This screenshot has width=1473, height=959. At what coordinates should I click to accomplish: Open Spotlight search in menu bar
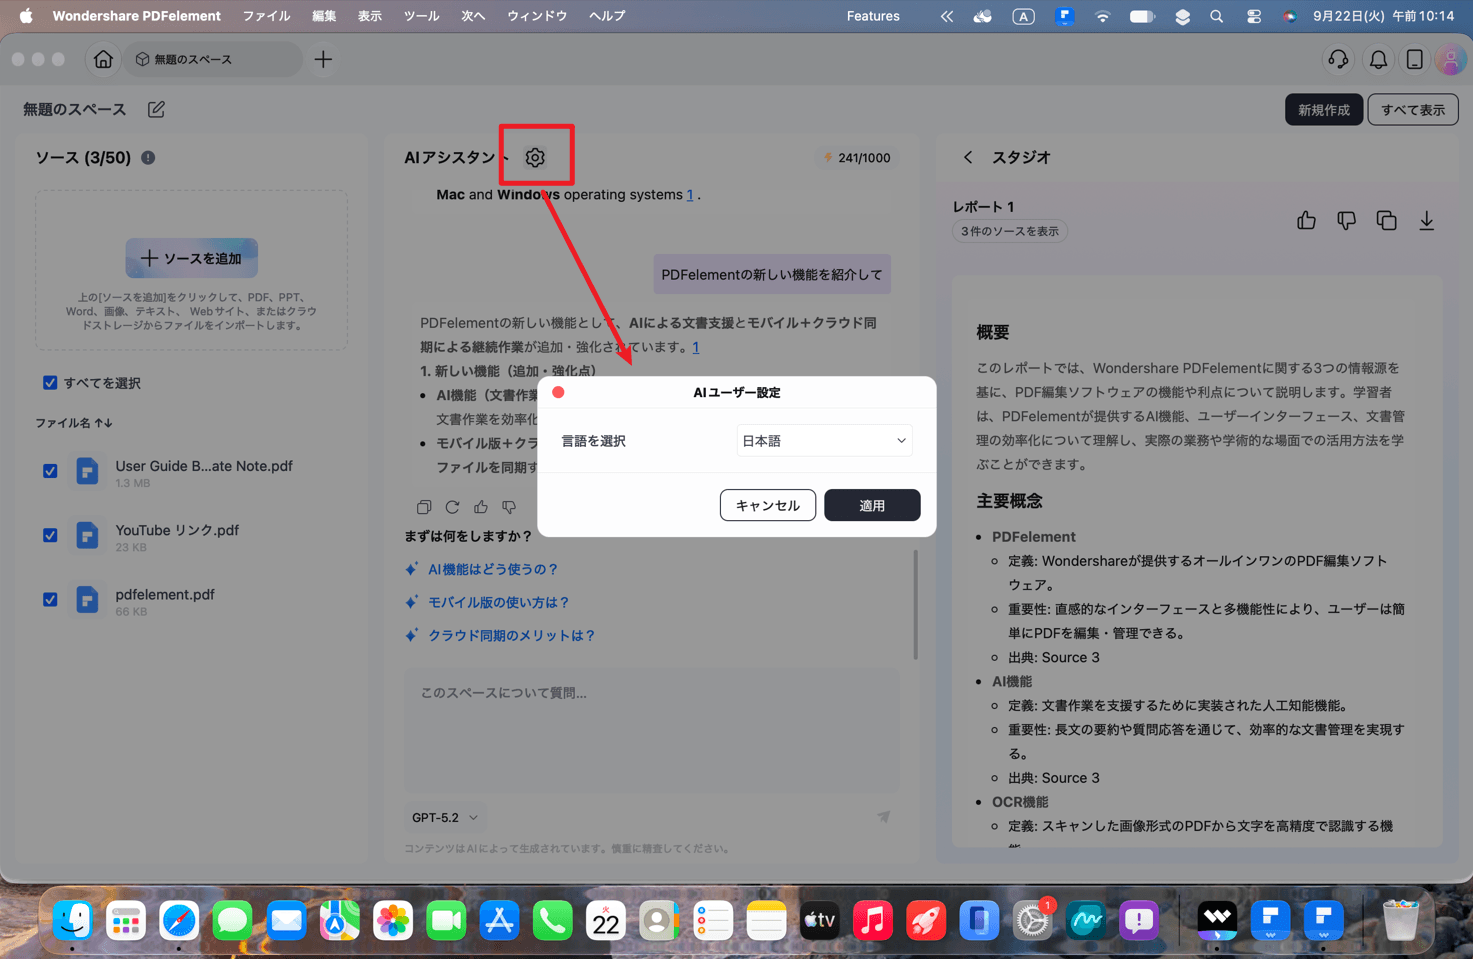tap(1216, 16)
